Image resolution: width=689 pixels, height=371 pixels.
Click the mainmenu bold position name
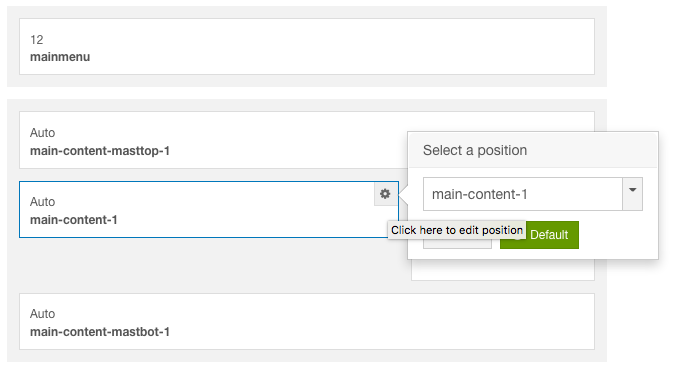(60, 57)
